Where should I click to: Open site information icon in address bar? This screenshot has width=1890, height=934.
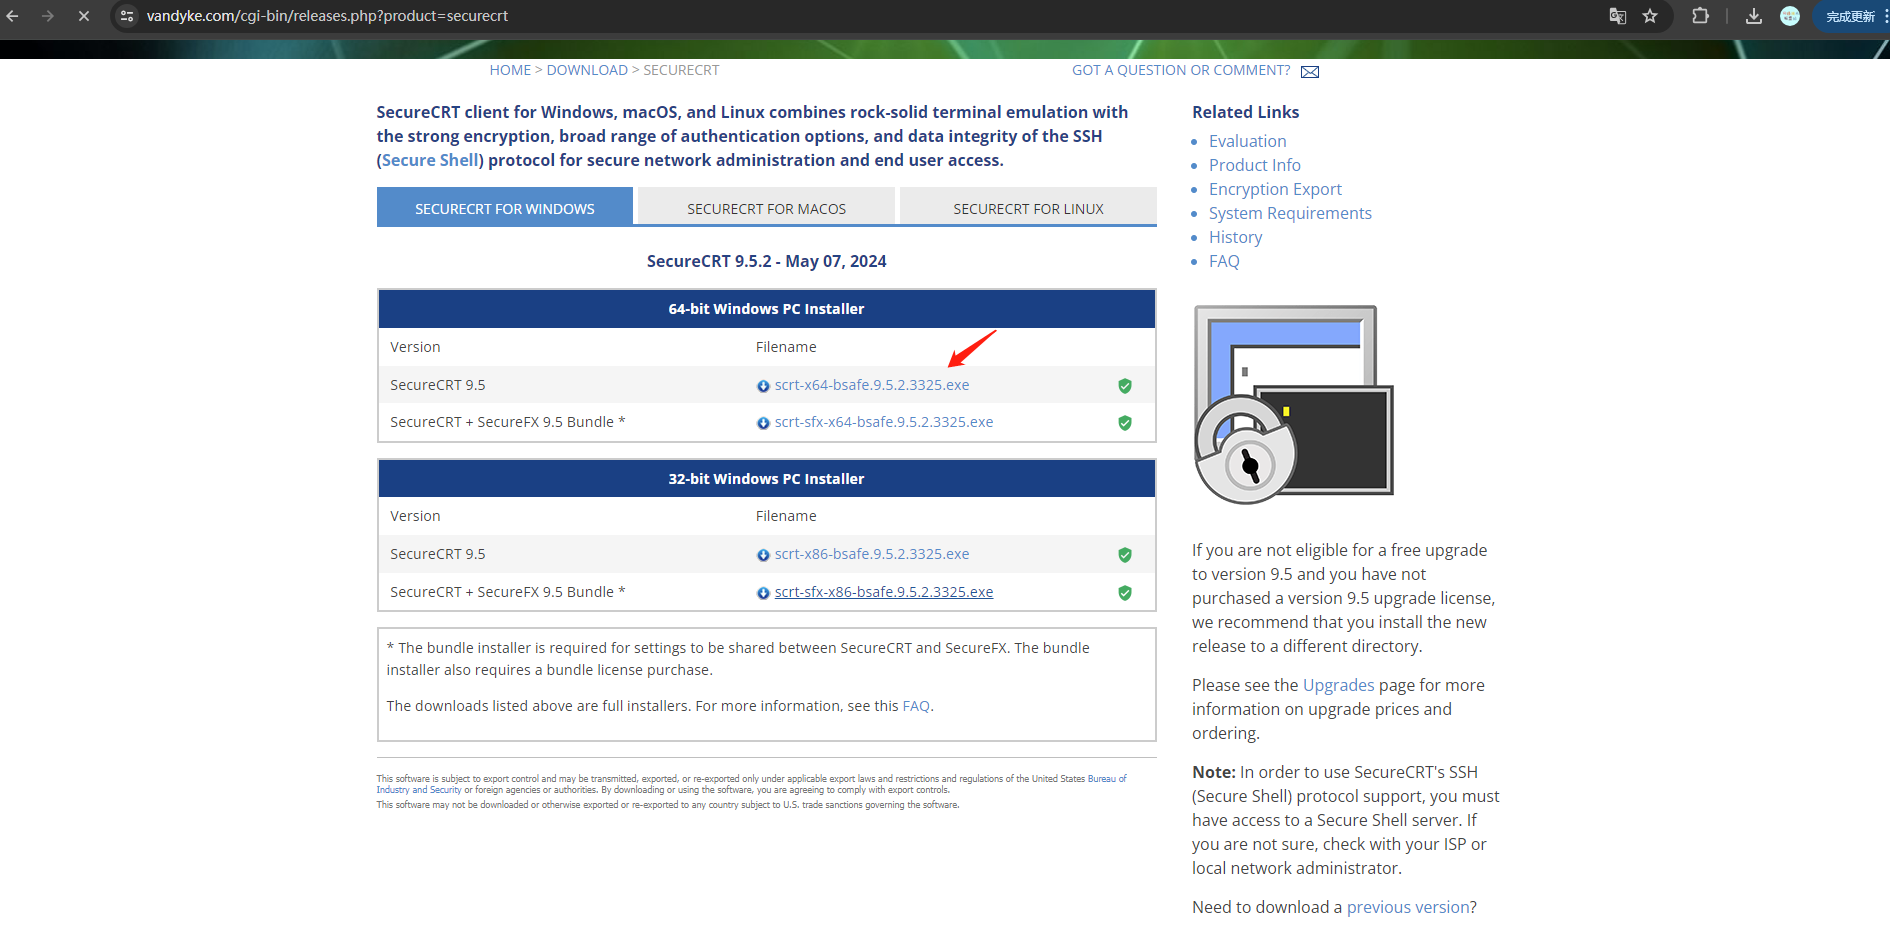pos(127,16)
